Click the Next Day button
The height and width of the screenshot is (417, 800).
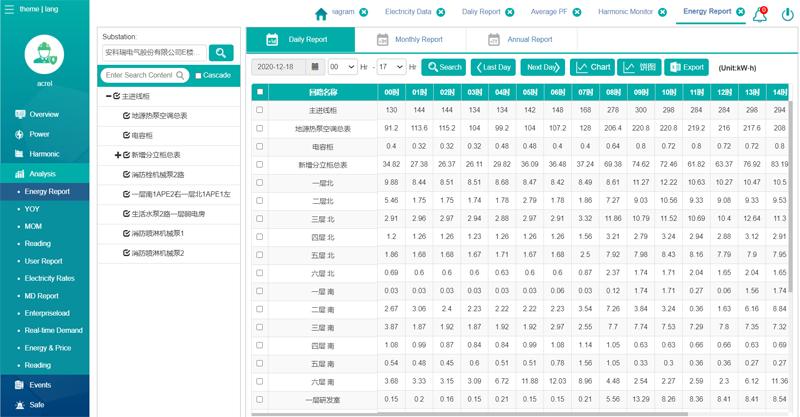coord(543,67)
